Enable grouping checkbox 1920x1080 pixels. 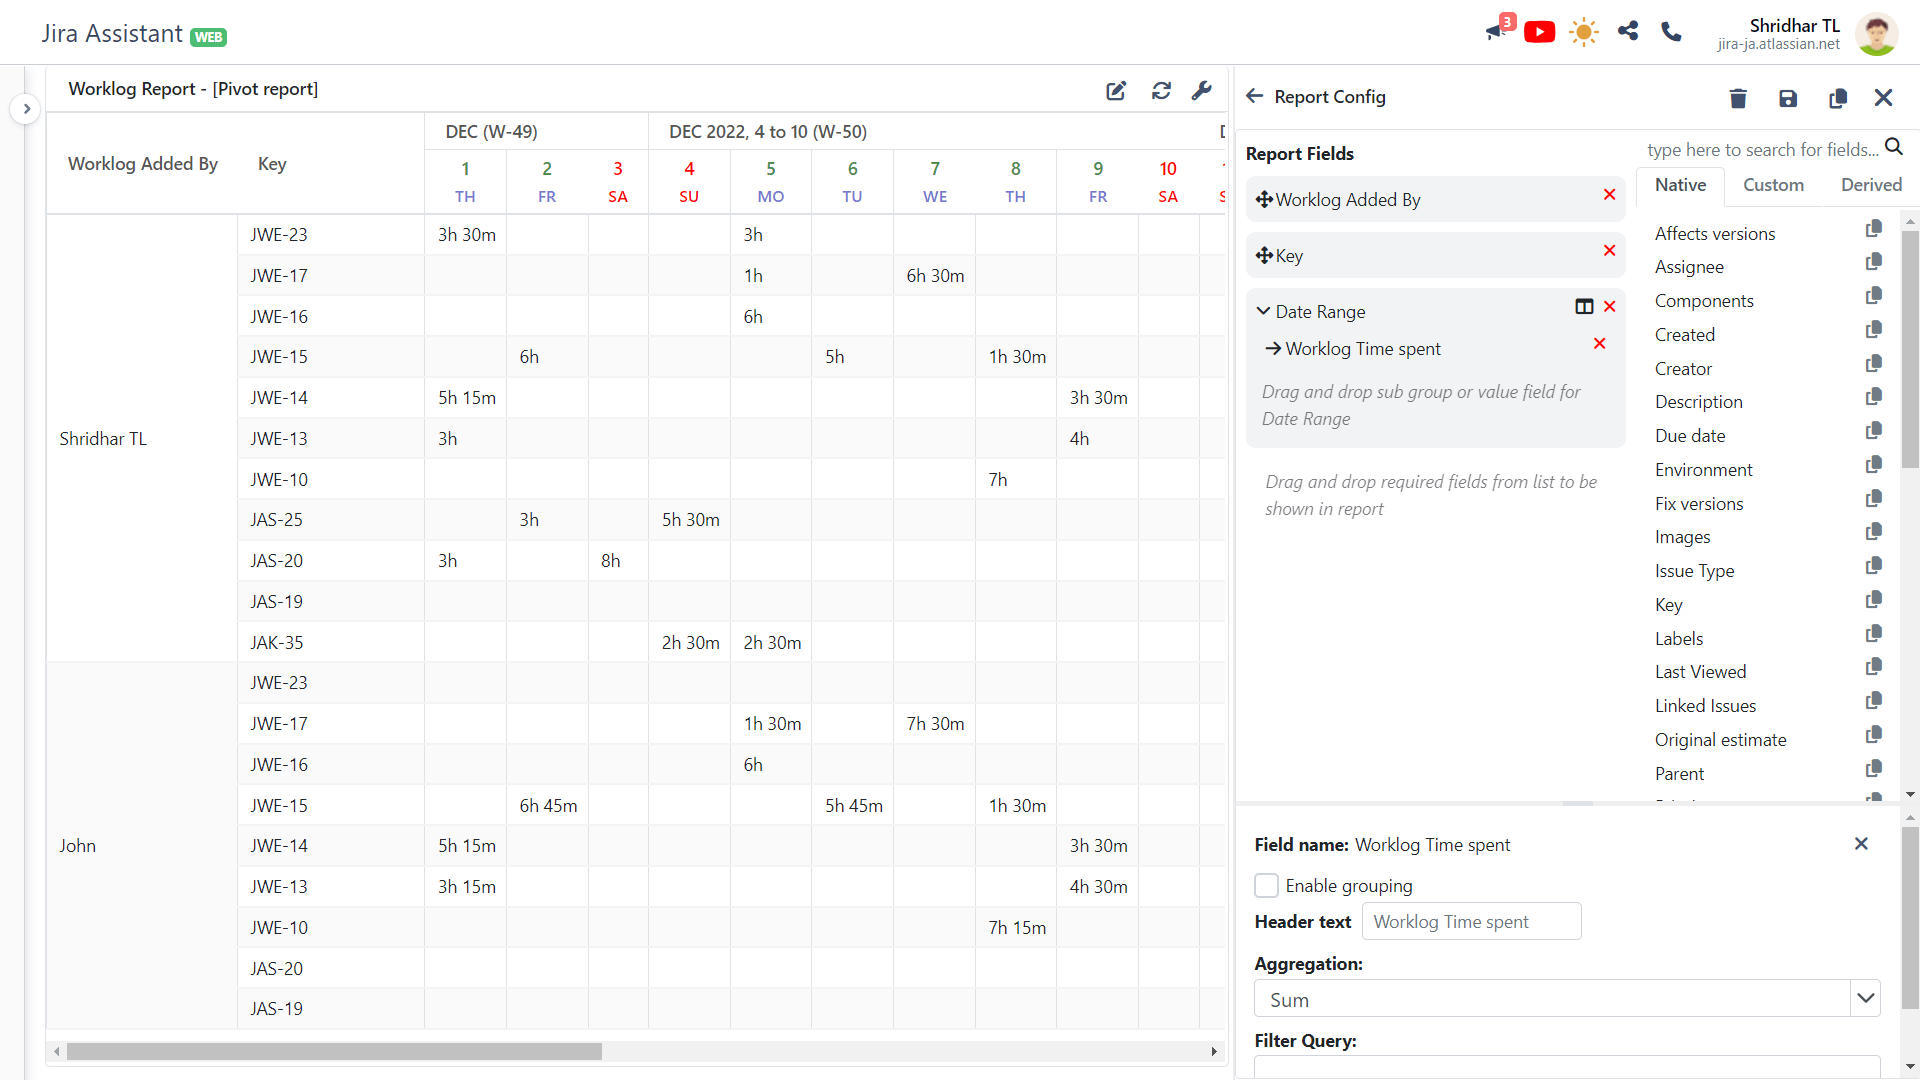click(x=1266, y=886)
